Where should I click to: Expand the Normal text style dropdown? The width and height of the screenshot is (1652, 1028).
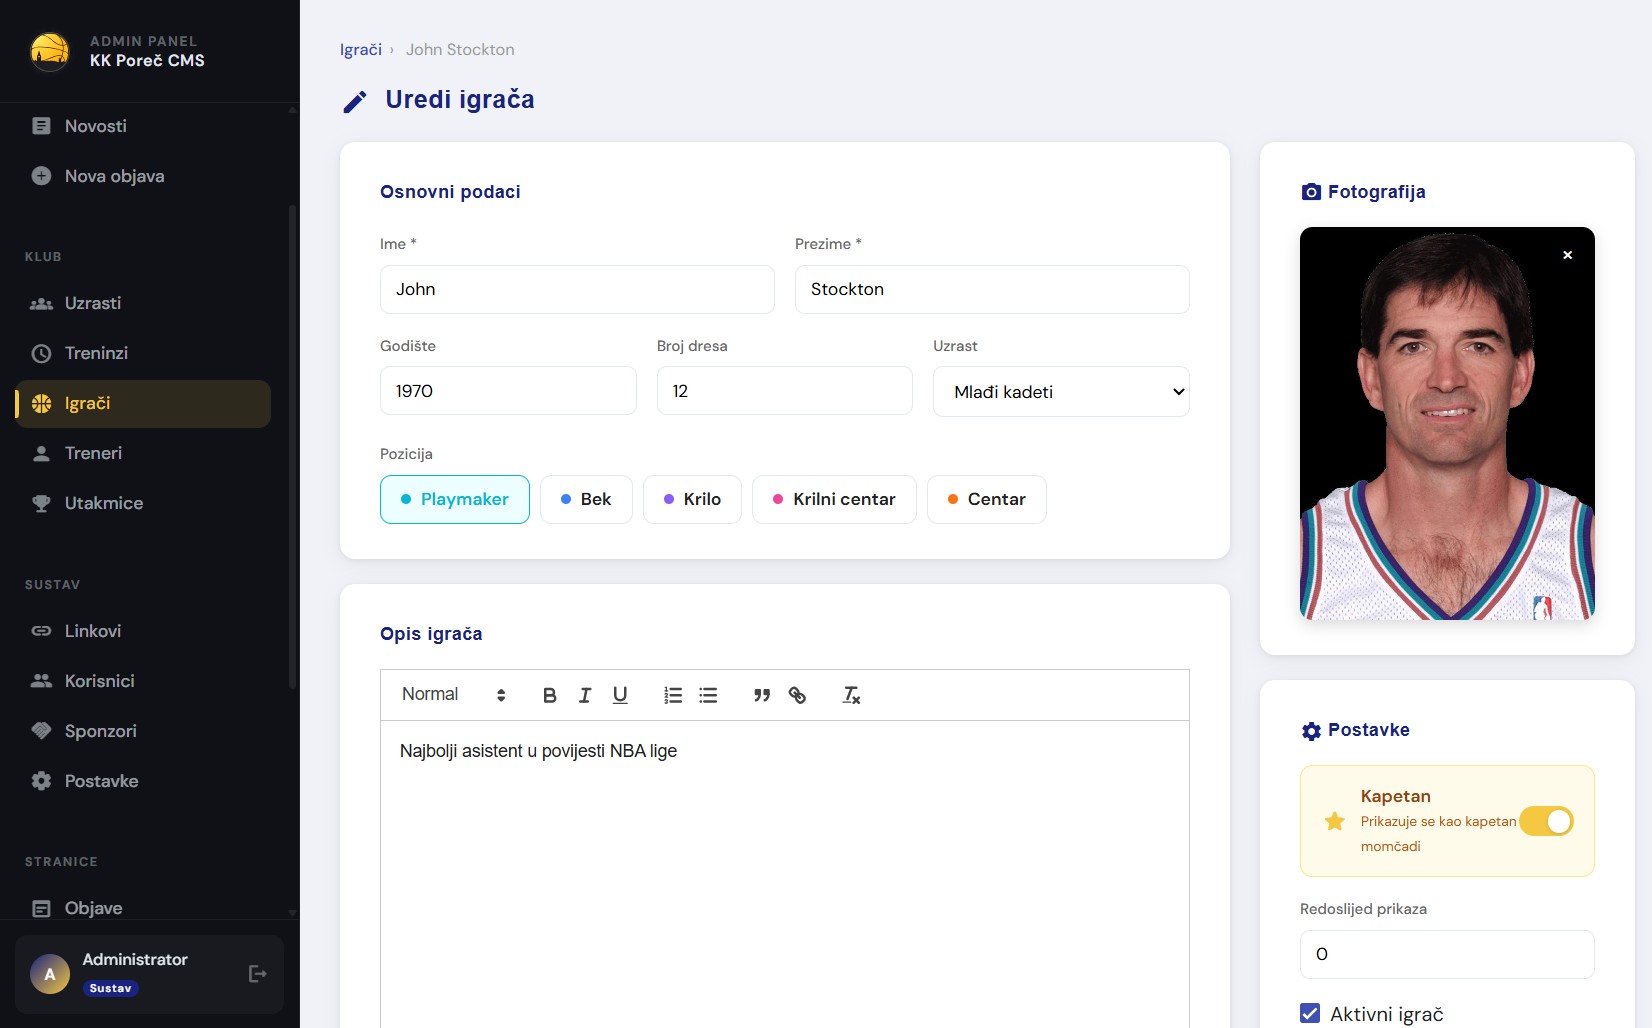tap(453, 695)
